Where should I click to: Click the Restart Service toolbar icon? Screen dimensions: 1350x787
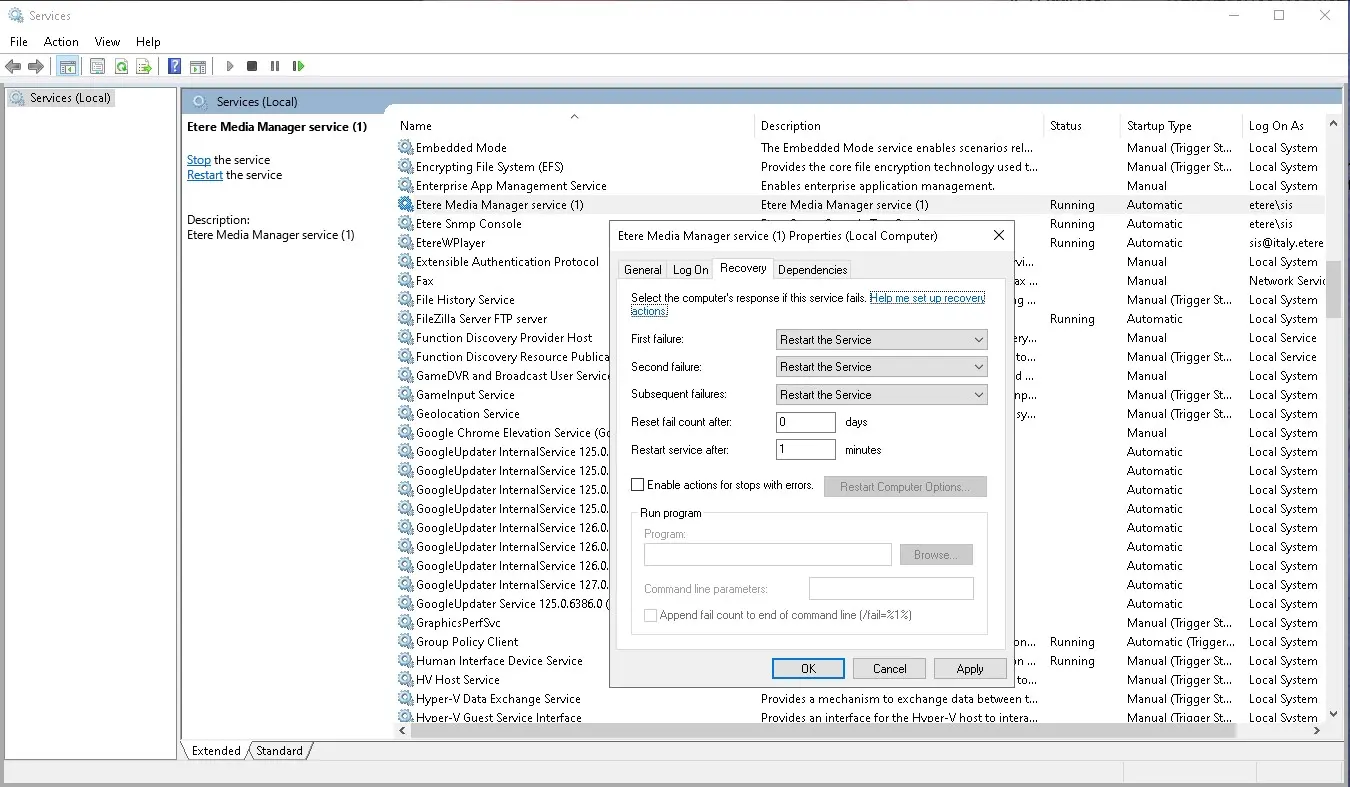pyautogui.click(x=298, y=66)
